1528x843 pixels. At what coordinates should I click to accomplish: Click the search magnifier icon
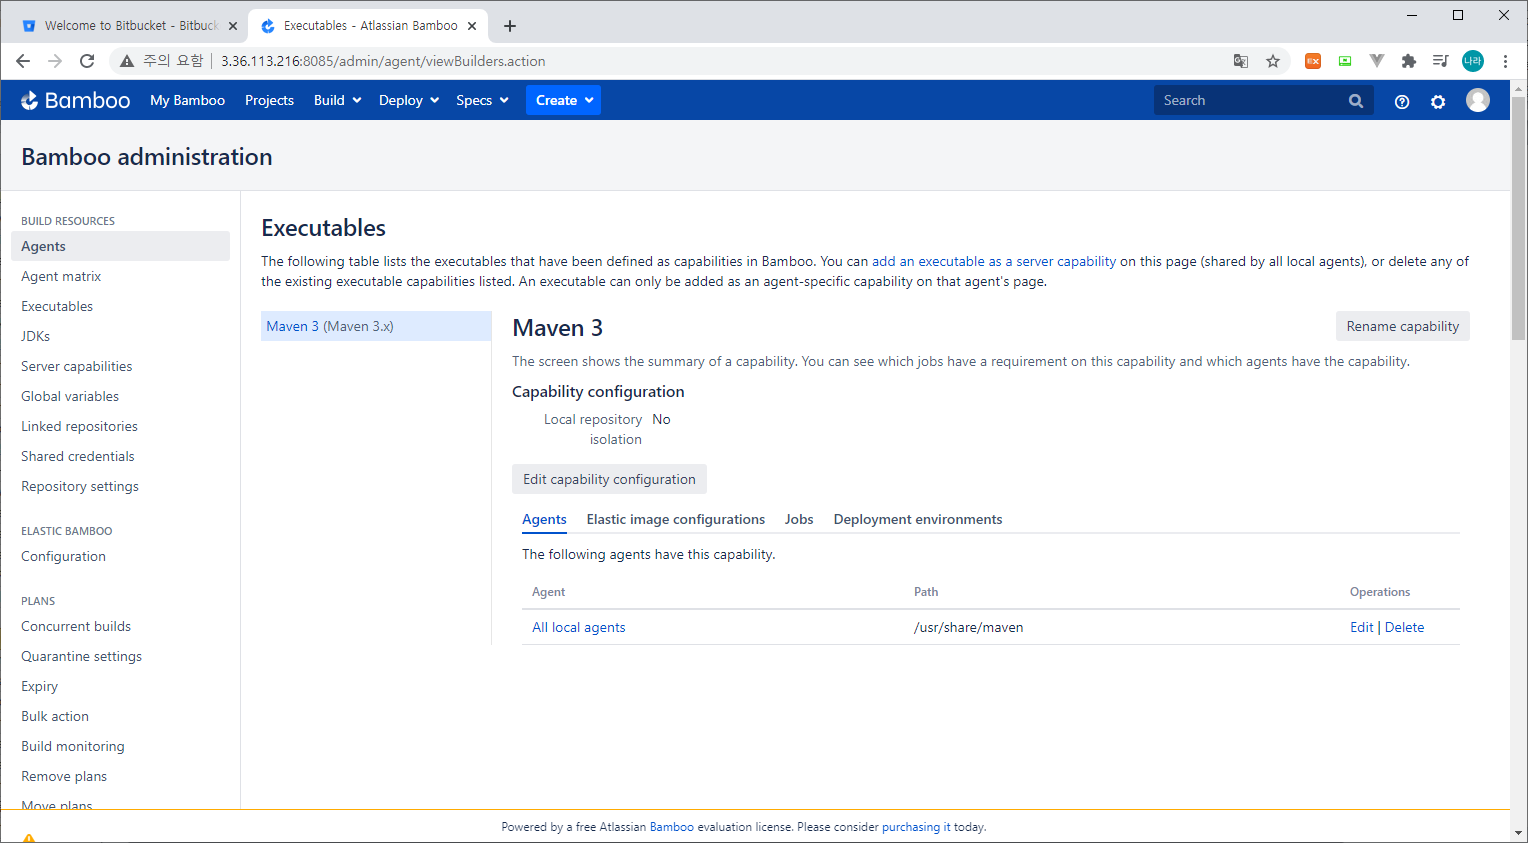pos(1356,101)
